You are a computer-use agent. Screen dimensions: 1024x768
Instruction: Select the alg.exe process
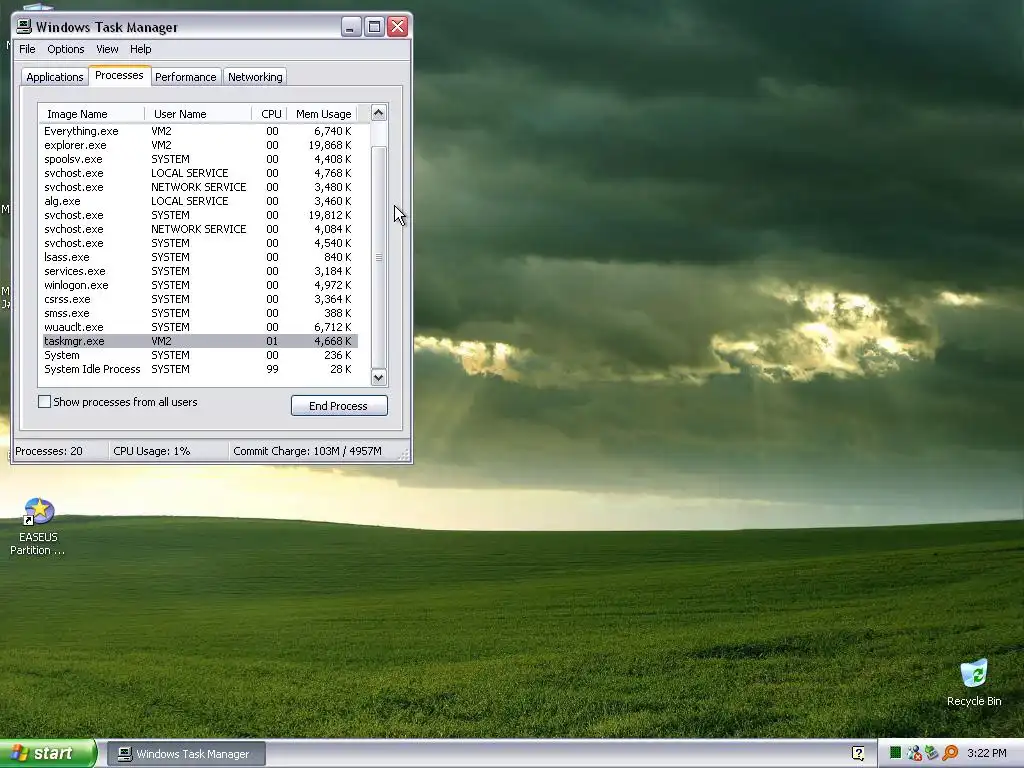coord(200,201)
